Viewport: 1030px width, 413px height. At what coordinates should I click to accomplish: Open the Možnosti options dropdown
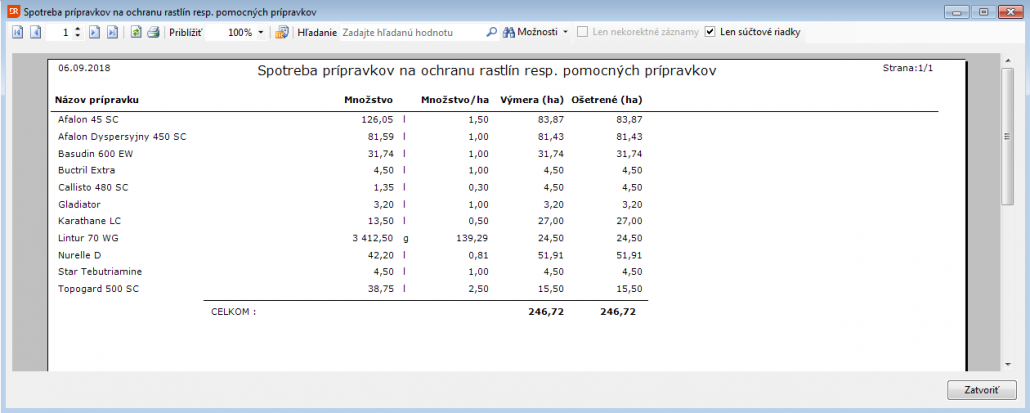536,32
